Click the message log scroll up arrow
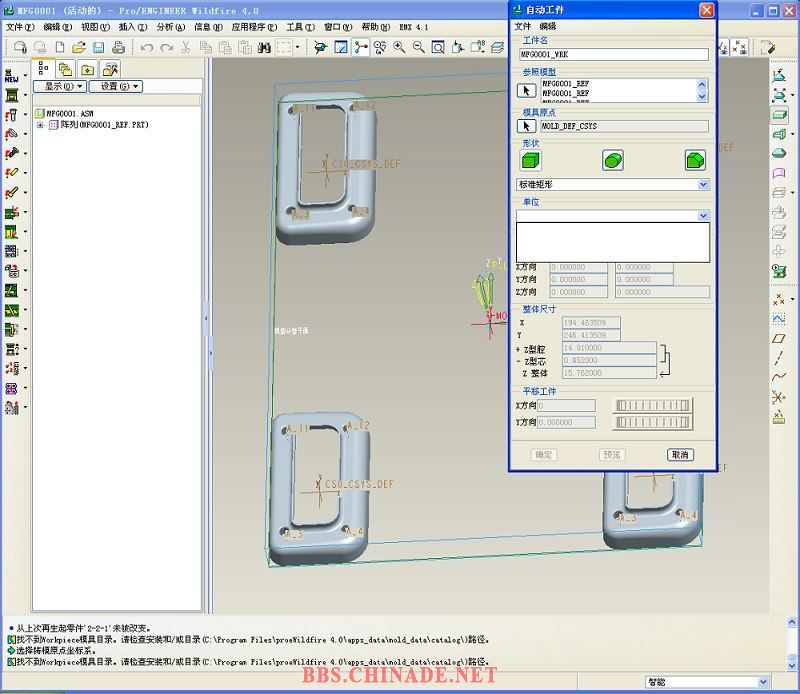Screen dimensions: 800x694 pyautogui.click(x=791, y=622)
